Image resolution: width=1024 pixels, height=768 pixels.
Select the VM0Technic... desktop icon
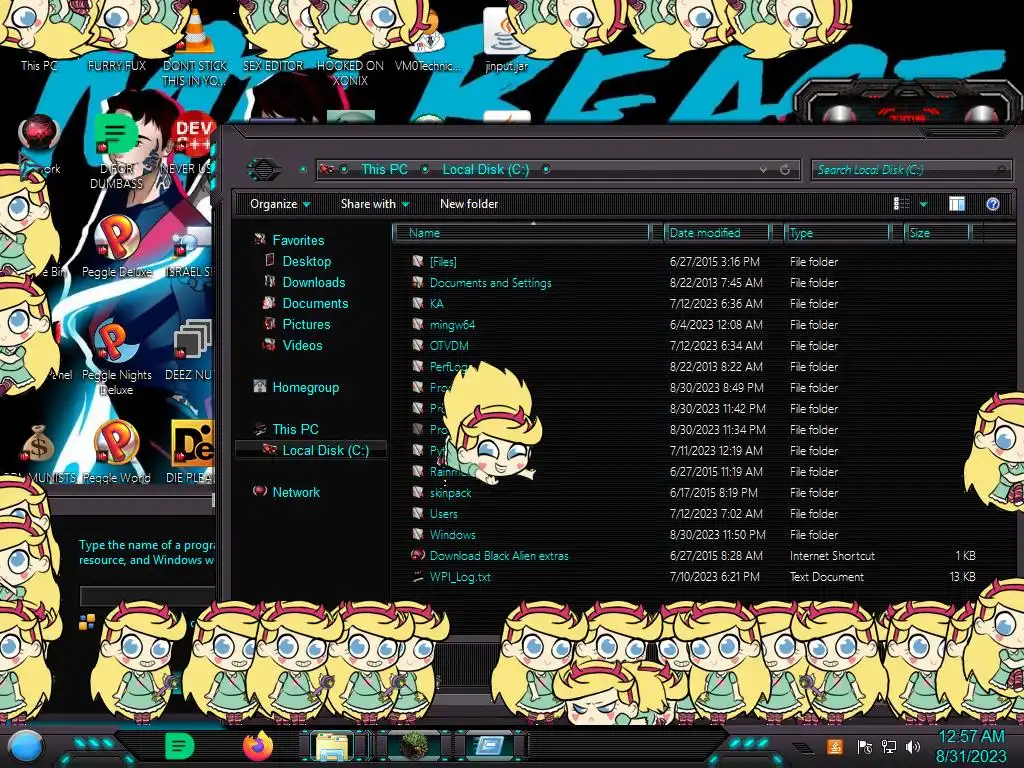click(427, 40)
